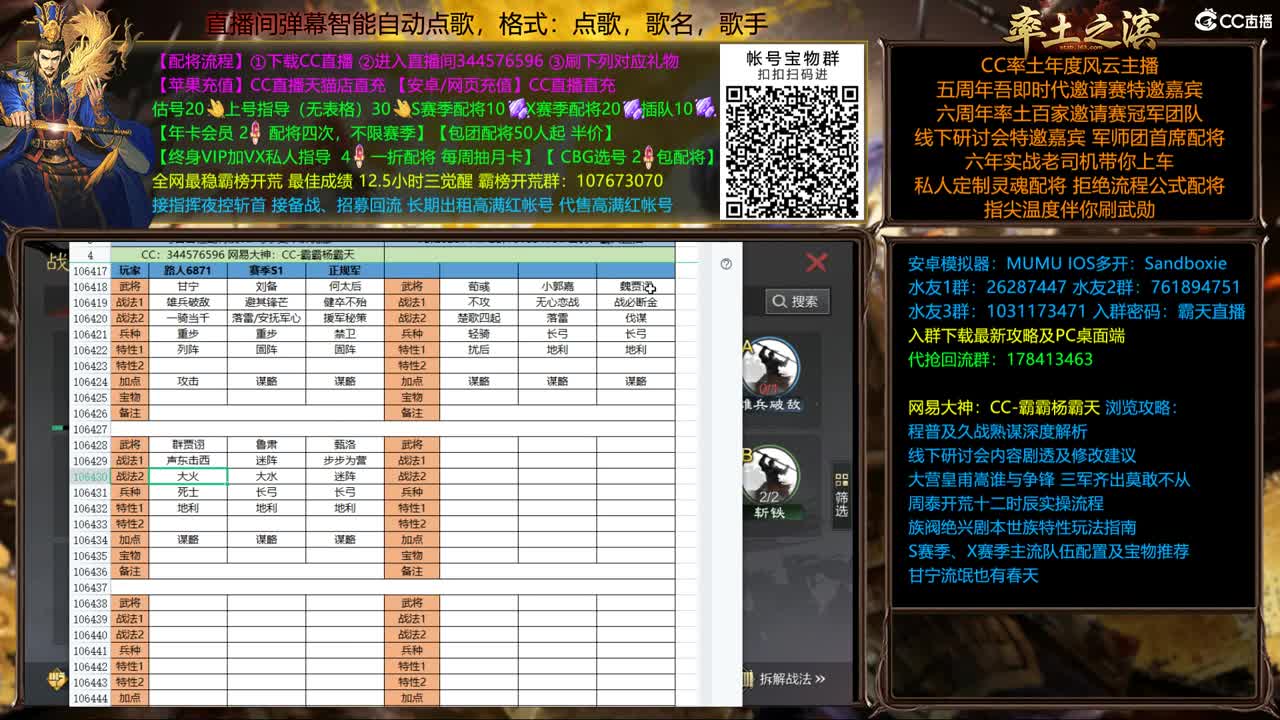Image resolution: width=1280 pixels, height=720 pixels.
Task: Select the 甄洛 cell
Action: point(345,445)
